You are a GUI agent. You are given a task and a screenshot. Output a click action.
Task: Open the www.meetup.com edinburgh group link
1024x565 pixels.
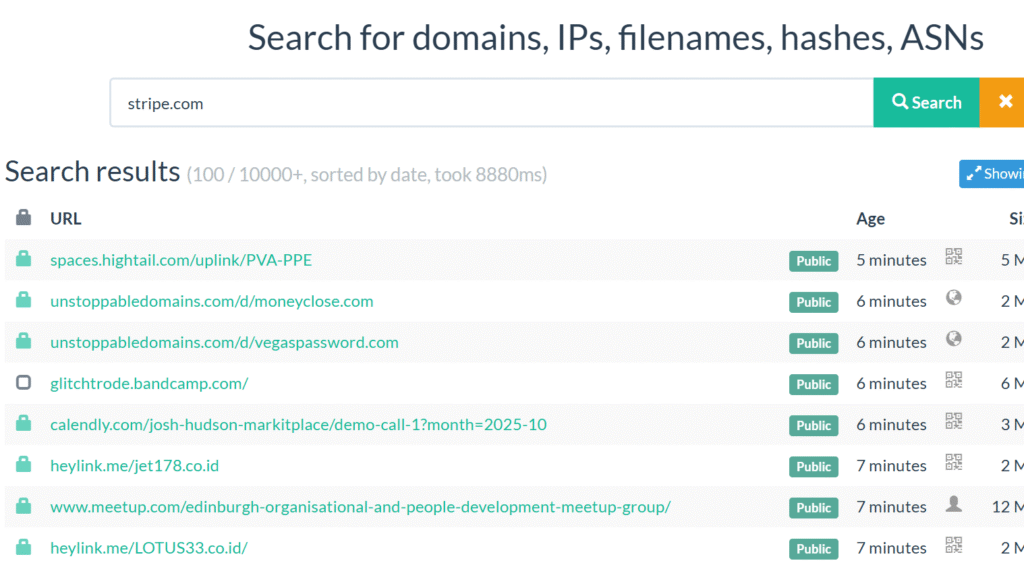(360, 507)
